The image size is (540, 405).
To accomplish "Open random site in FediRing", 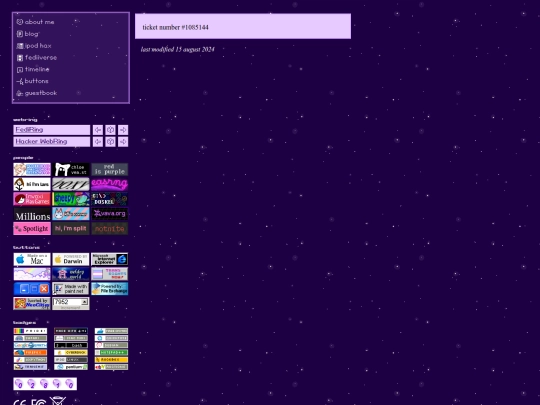I will coord(110,130).
